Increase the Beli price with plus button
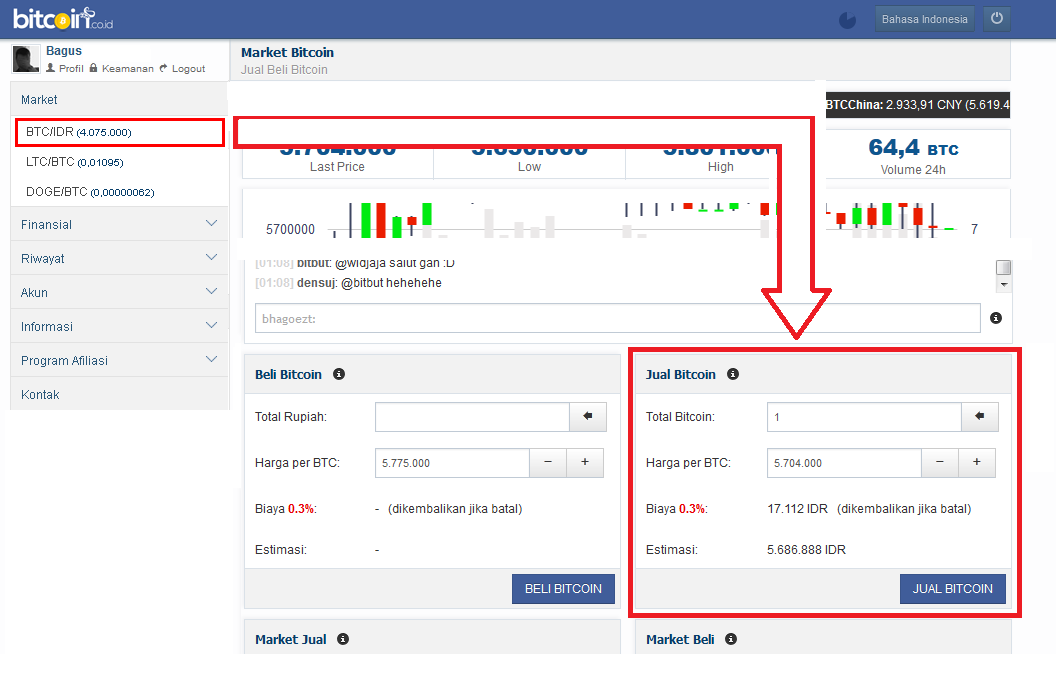The image size is (1056, 675). pos(585,463)
